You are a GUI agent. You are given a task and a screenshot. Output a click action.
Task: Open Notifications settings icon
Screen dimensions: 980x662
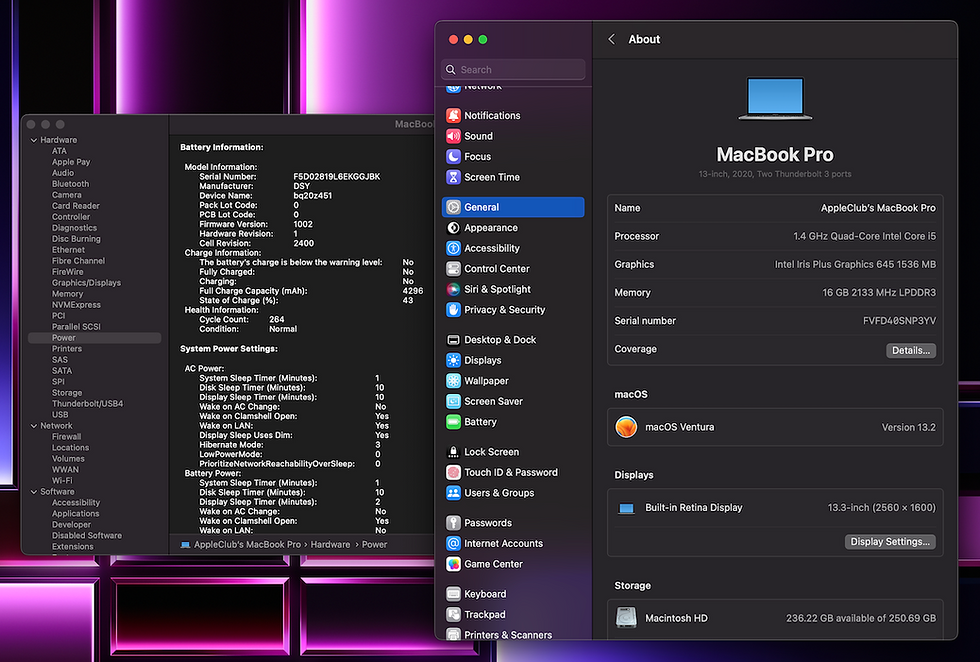pos(453,115)
